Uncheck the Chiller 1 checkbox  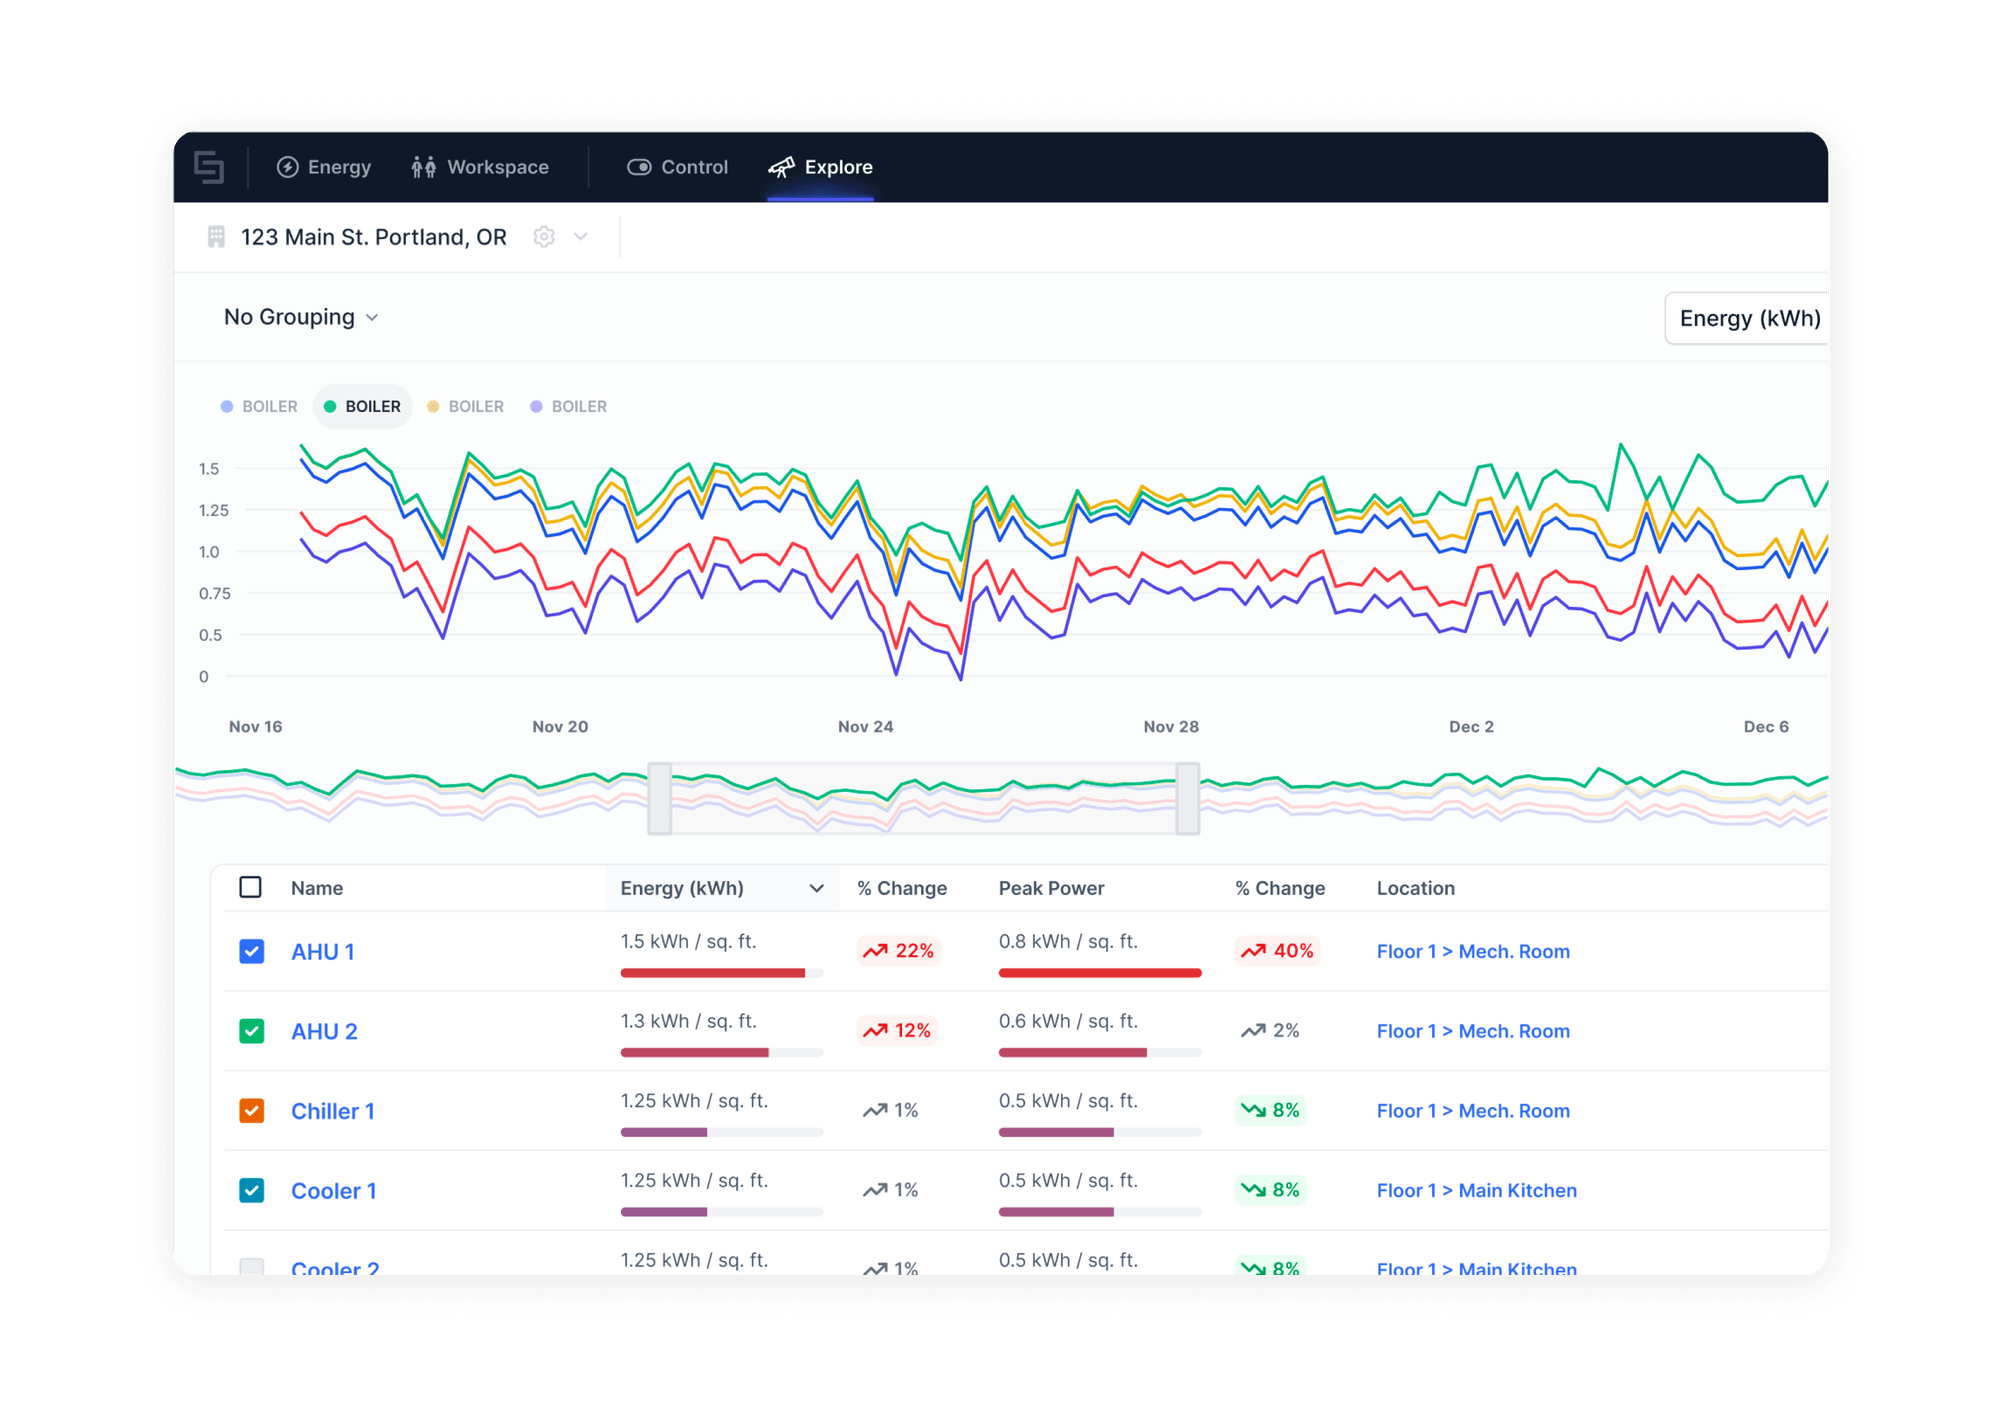click(x=252, y=1111)
